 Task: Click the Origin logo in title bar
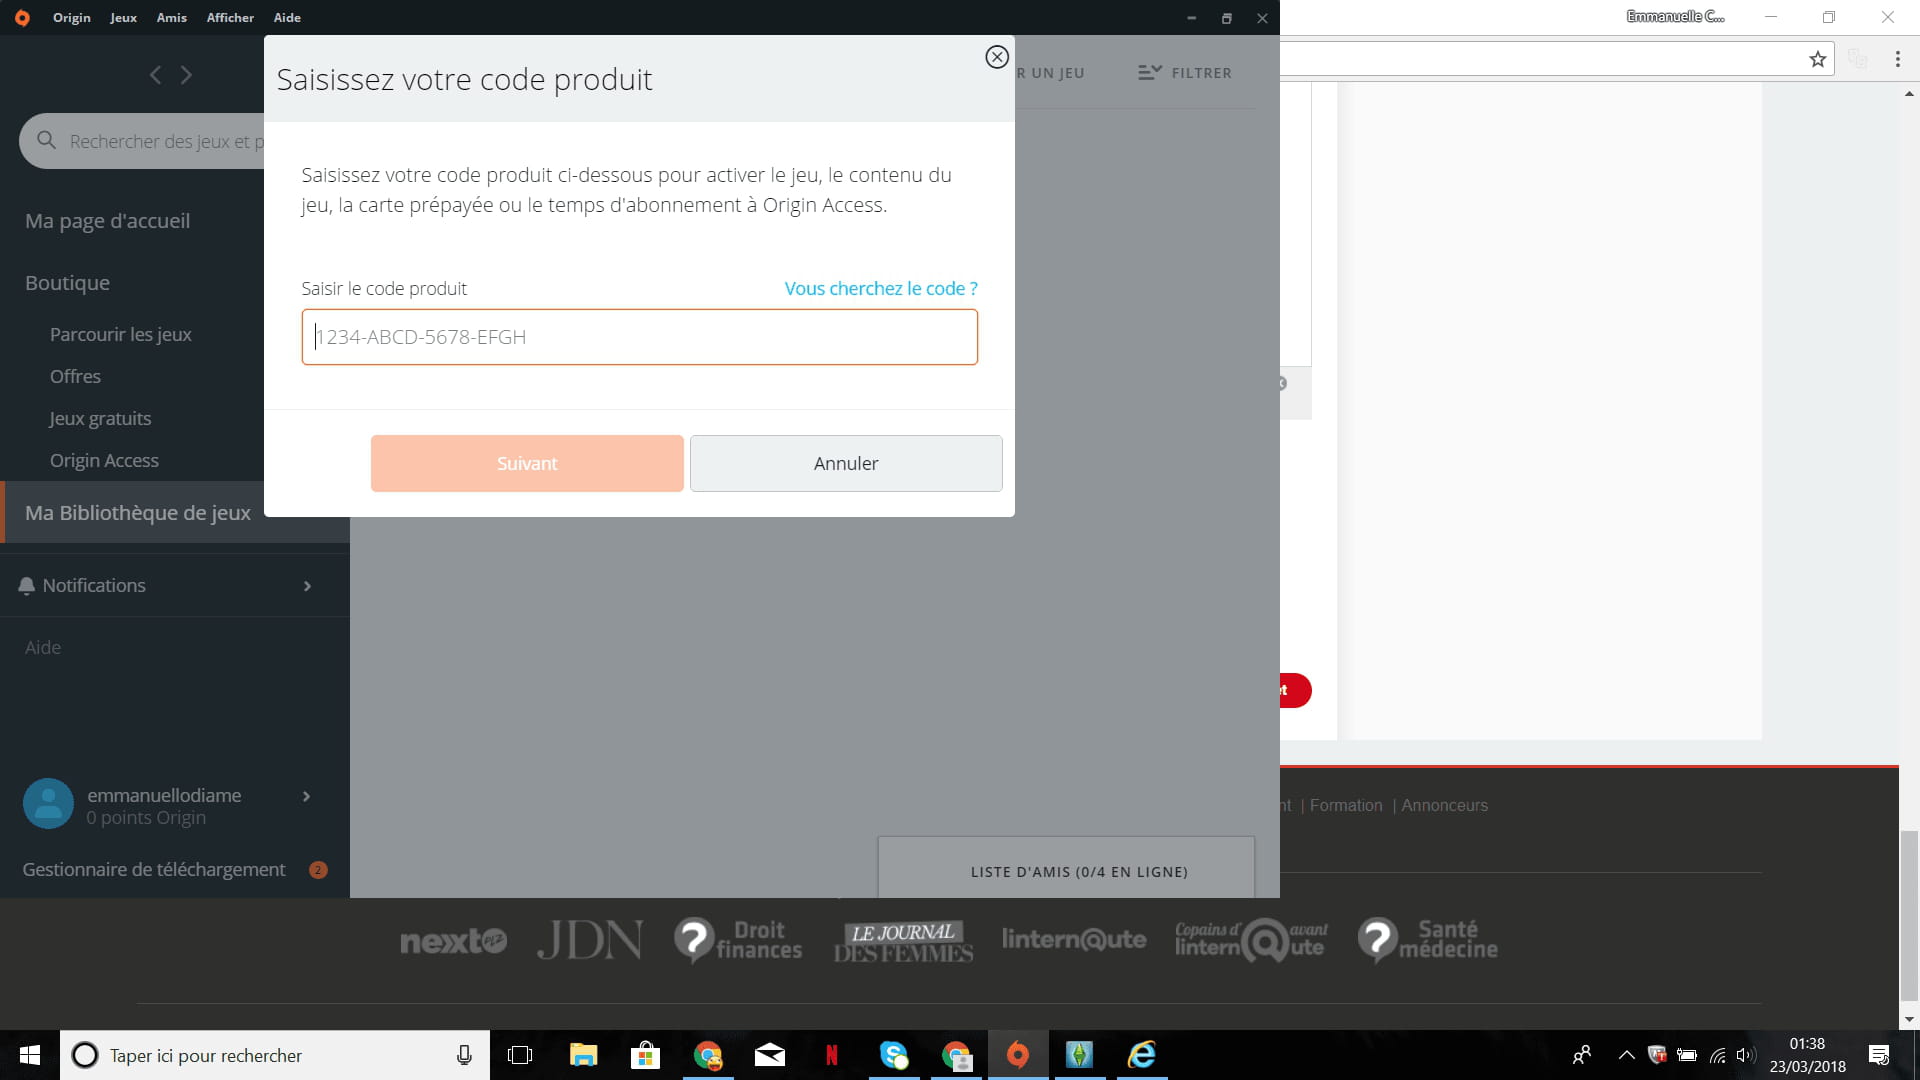(x=22, y=18)
